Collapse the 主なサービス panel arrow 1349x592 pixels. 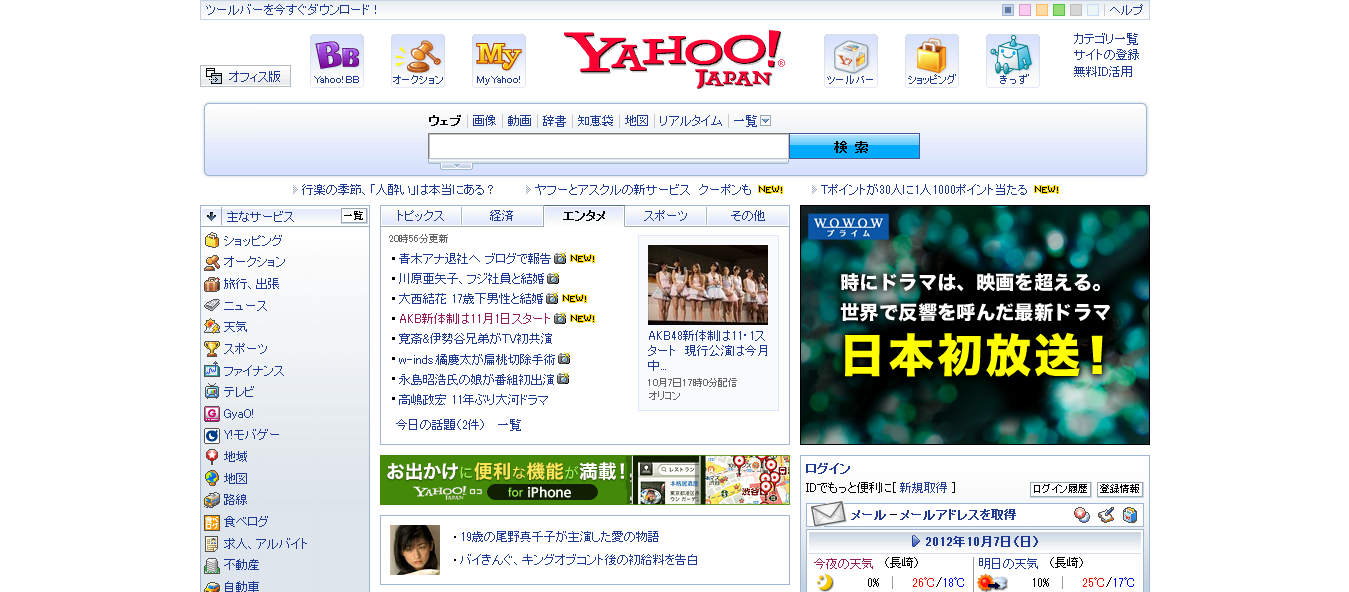[x=212, y=216]
